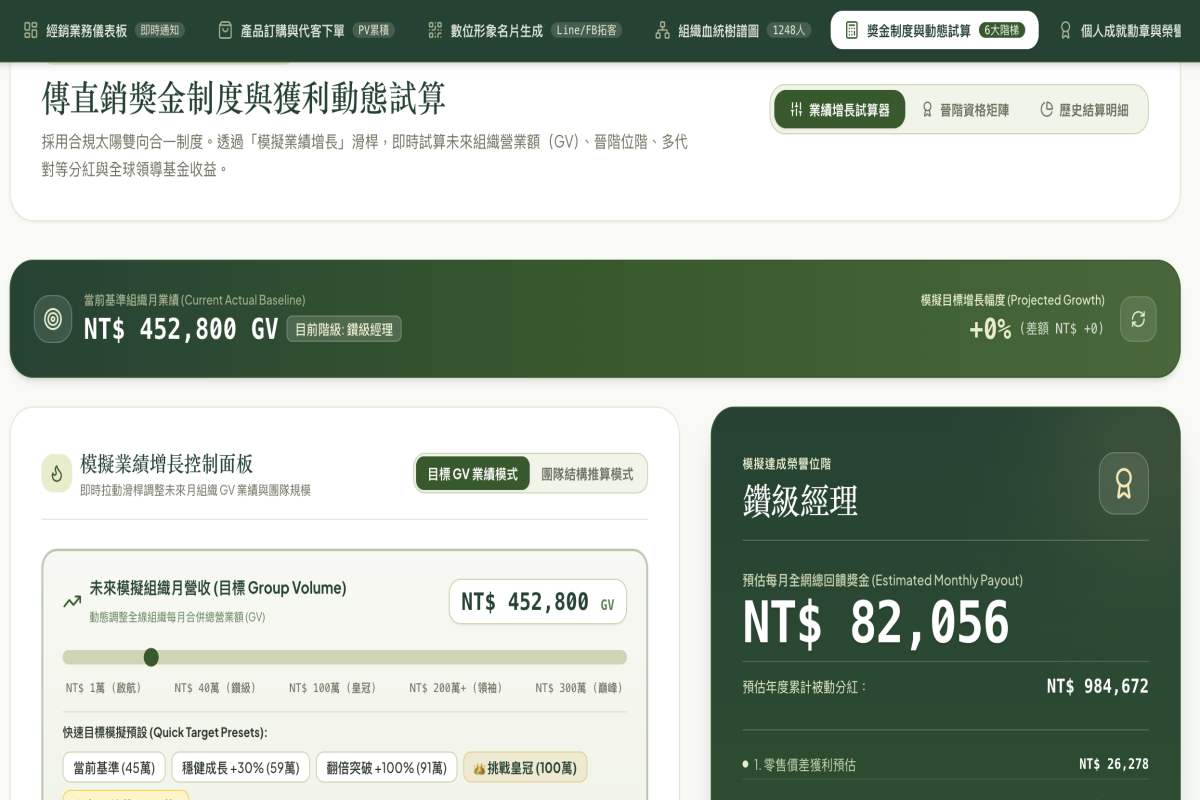Click the award ribbon icon on 晉階資格矩陣

click(x=927, y=110)
